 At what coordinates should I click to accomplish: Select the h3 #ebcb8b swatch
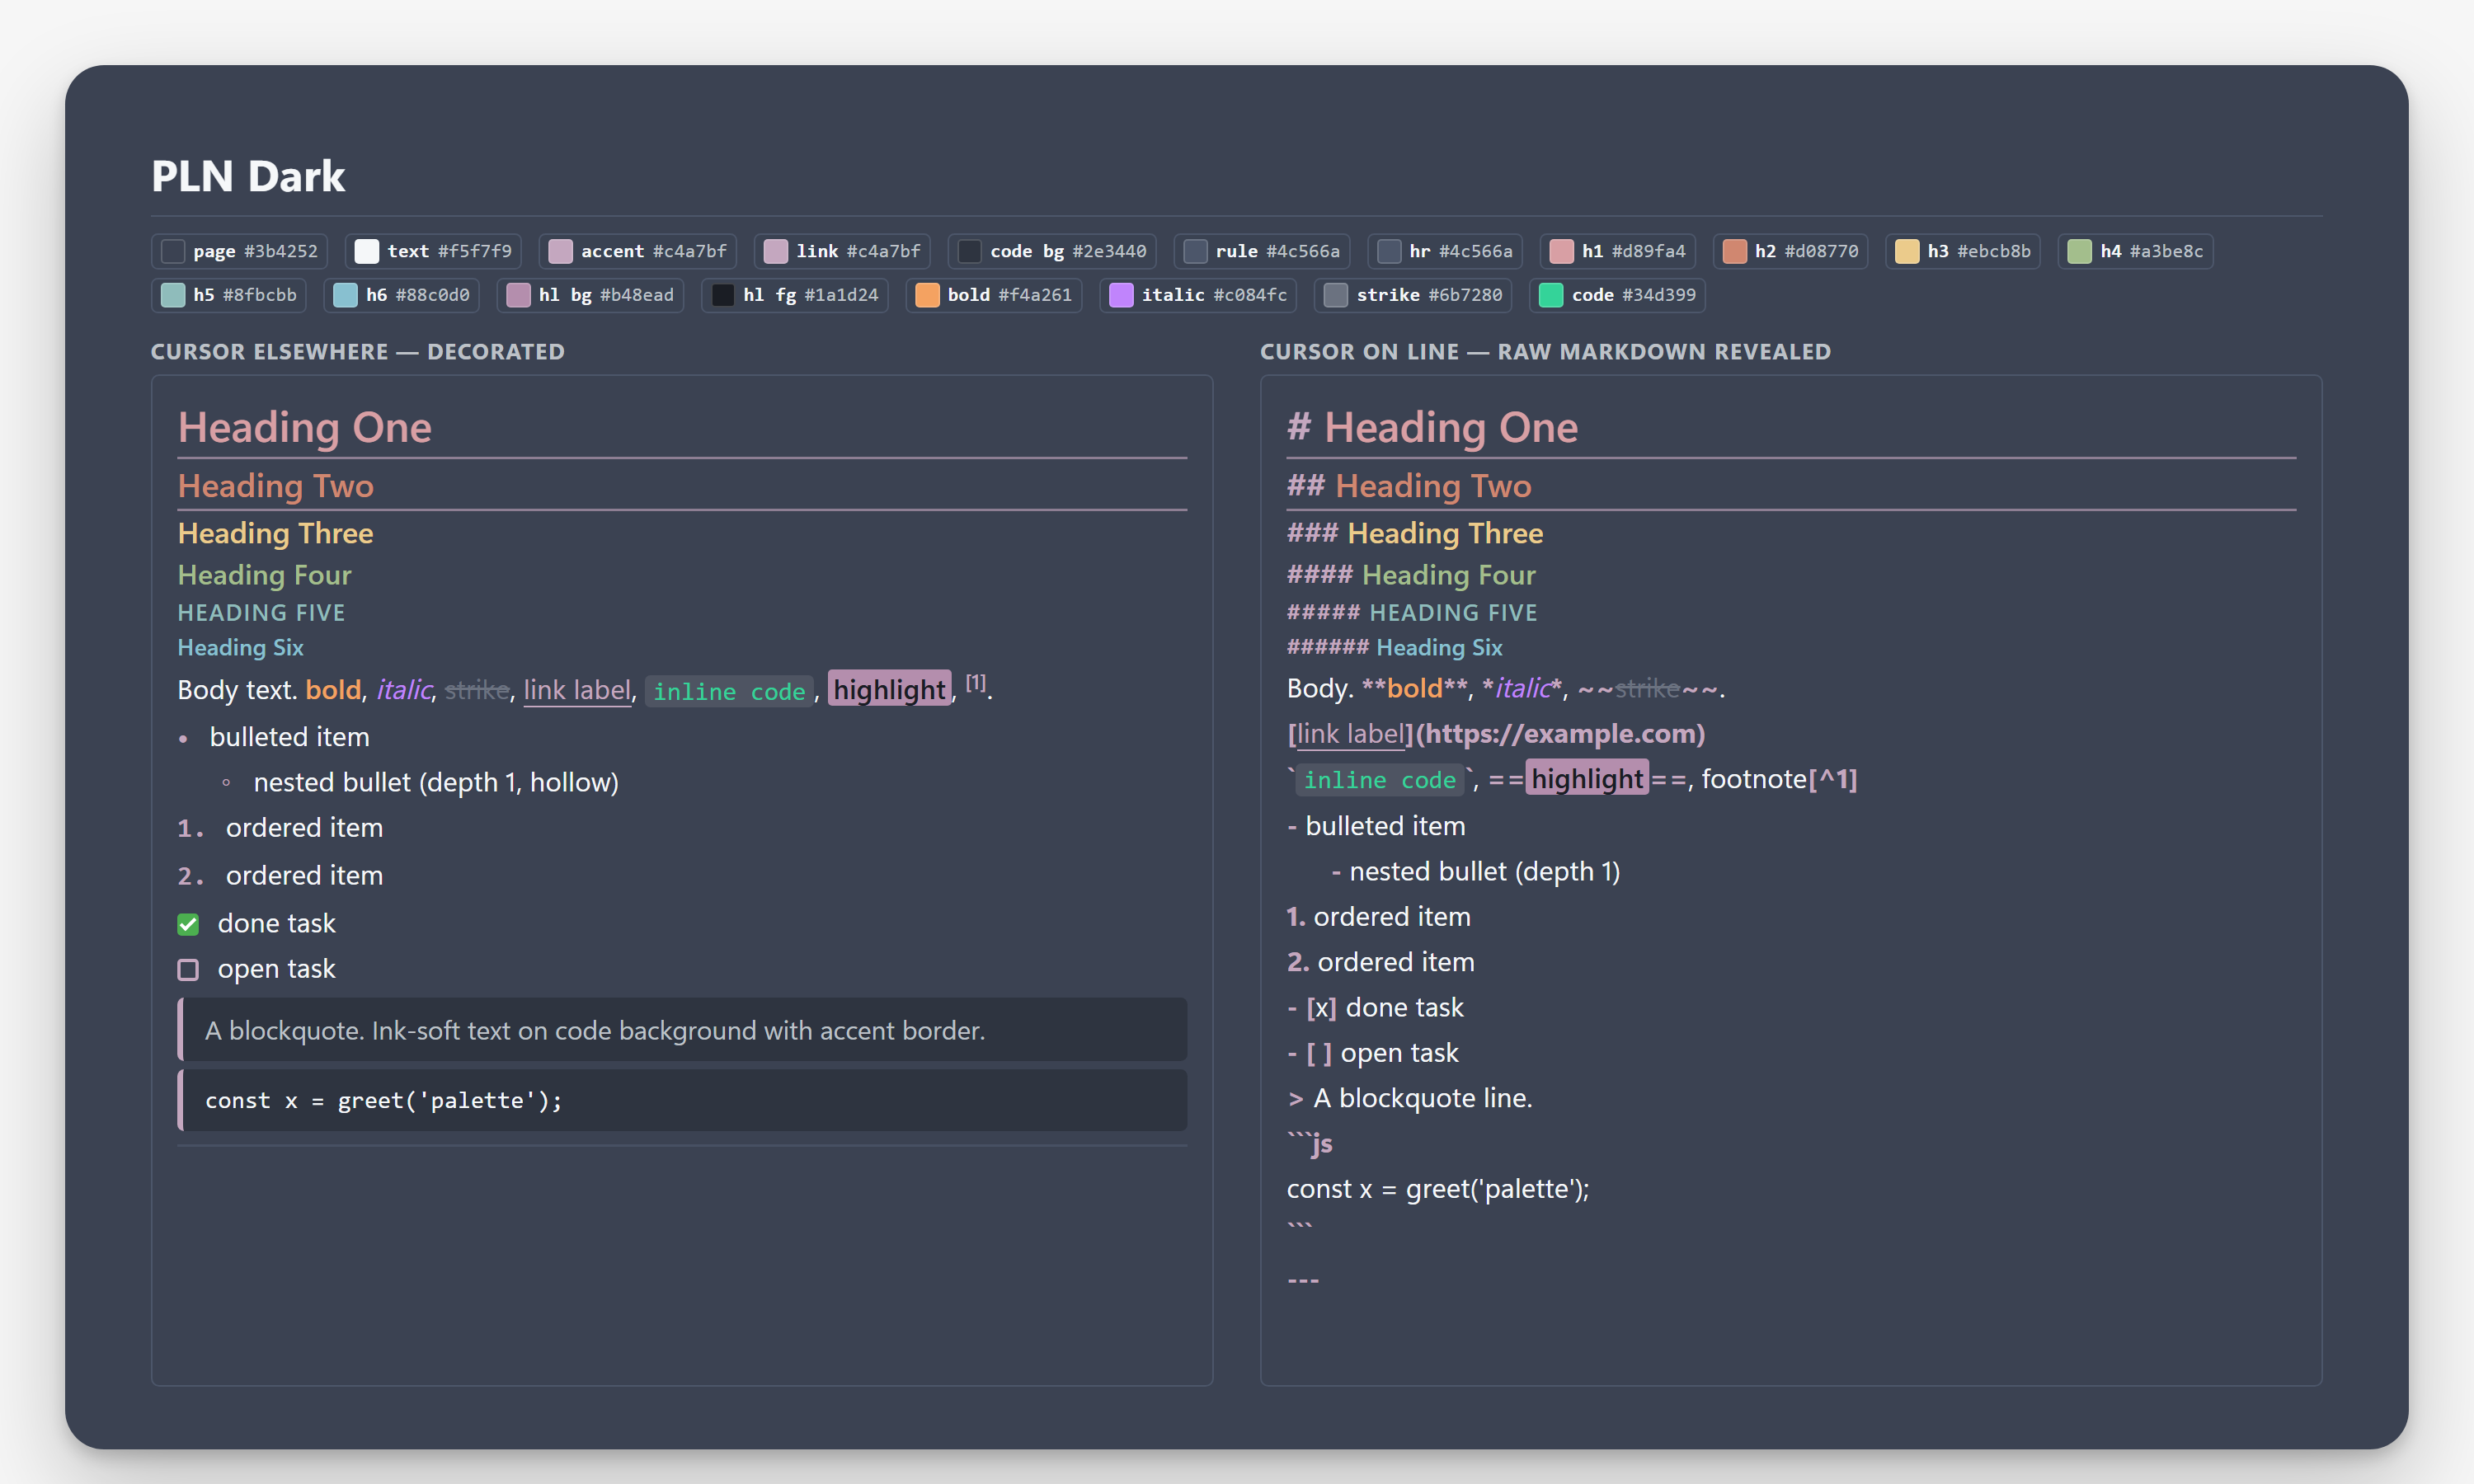[x=1907, y=251]
